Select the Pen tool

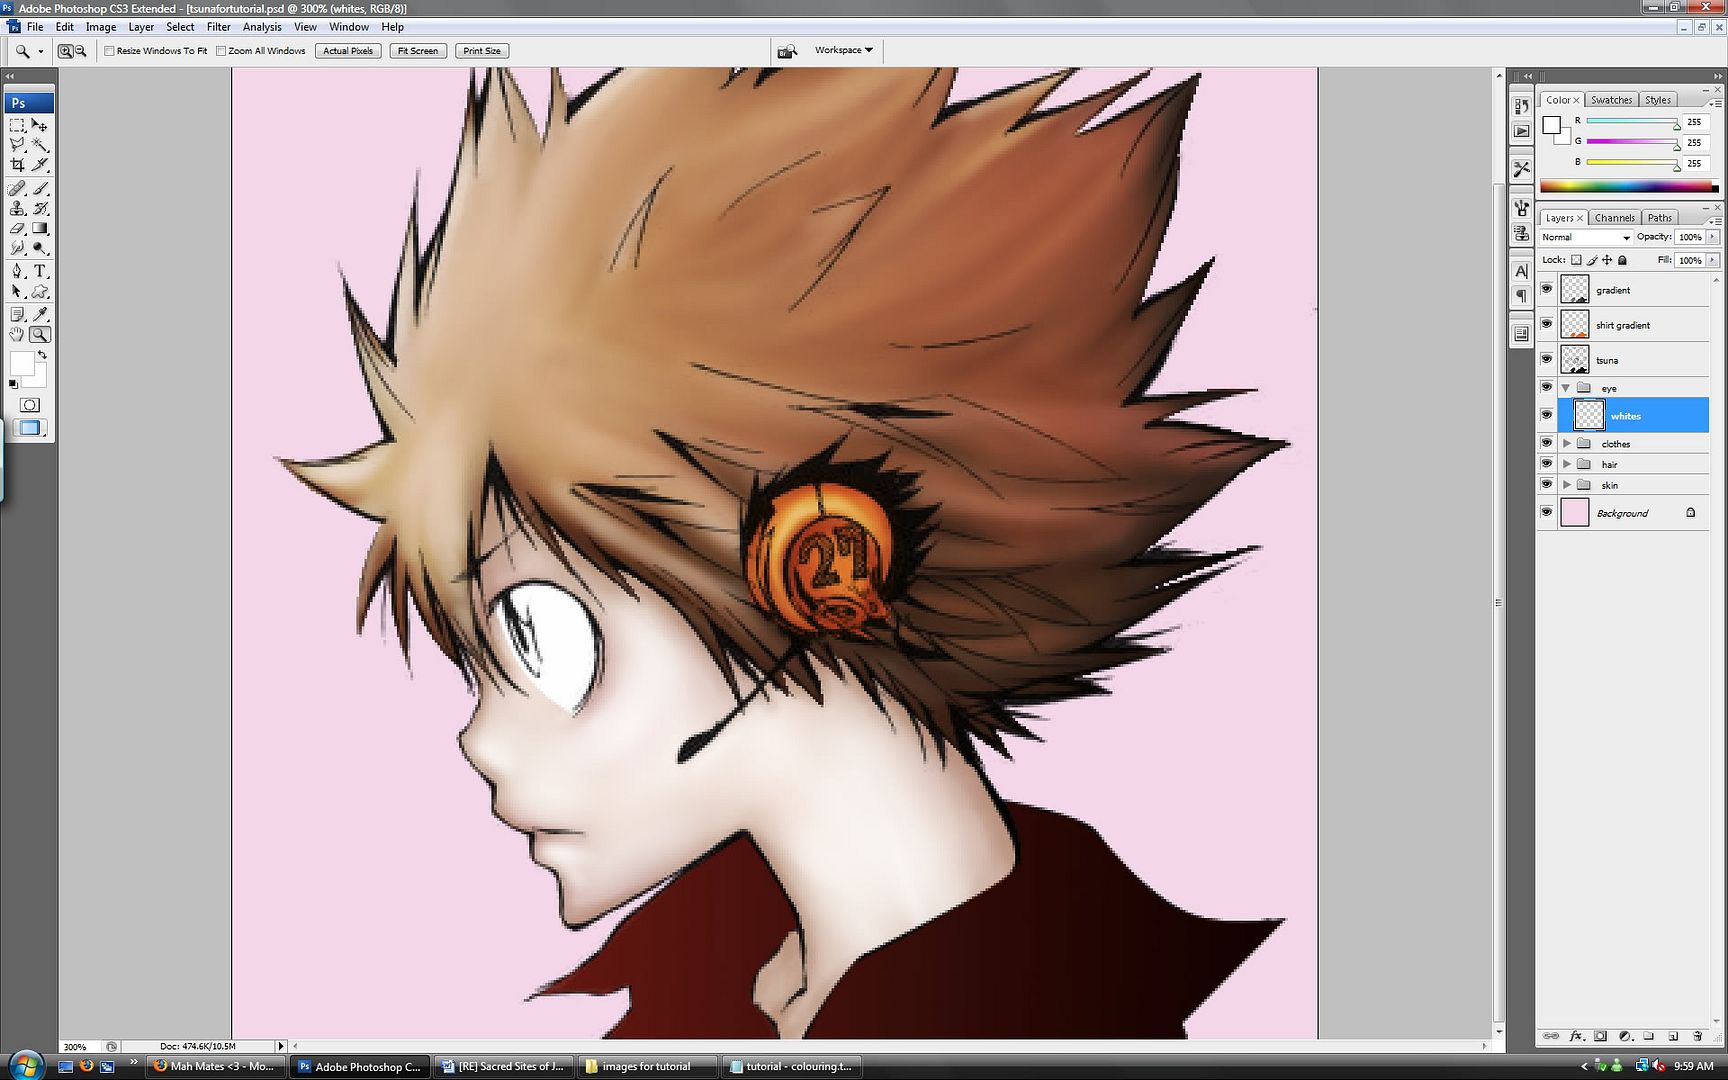[x=18, y=271]
